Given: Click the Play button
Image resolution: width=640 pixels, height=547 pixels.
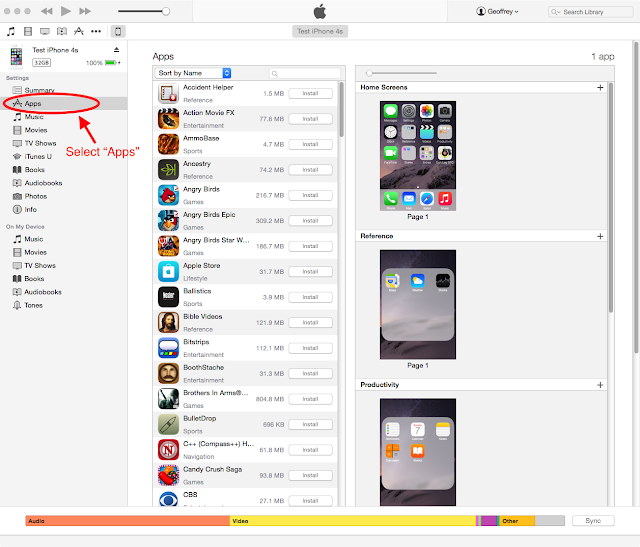Looking at the screenshot, I should (65, 11).
